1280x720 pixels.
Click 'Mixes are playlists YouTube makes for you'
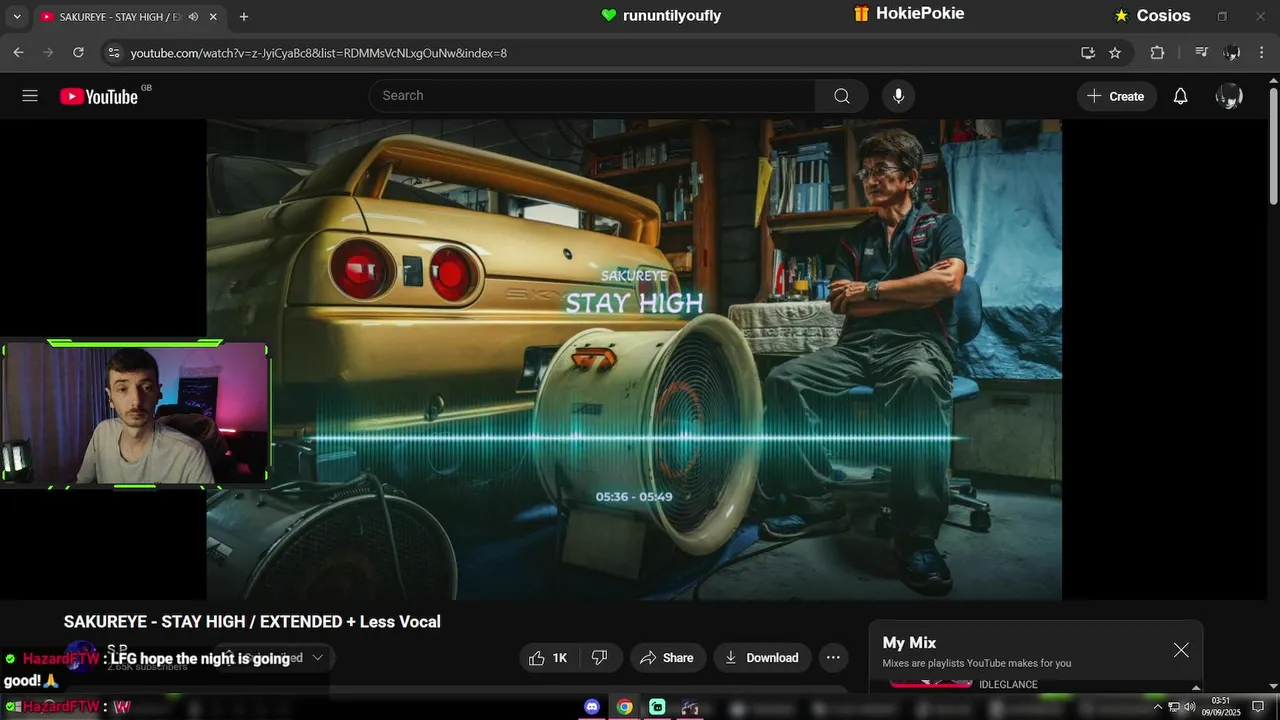coord(977,663)
